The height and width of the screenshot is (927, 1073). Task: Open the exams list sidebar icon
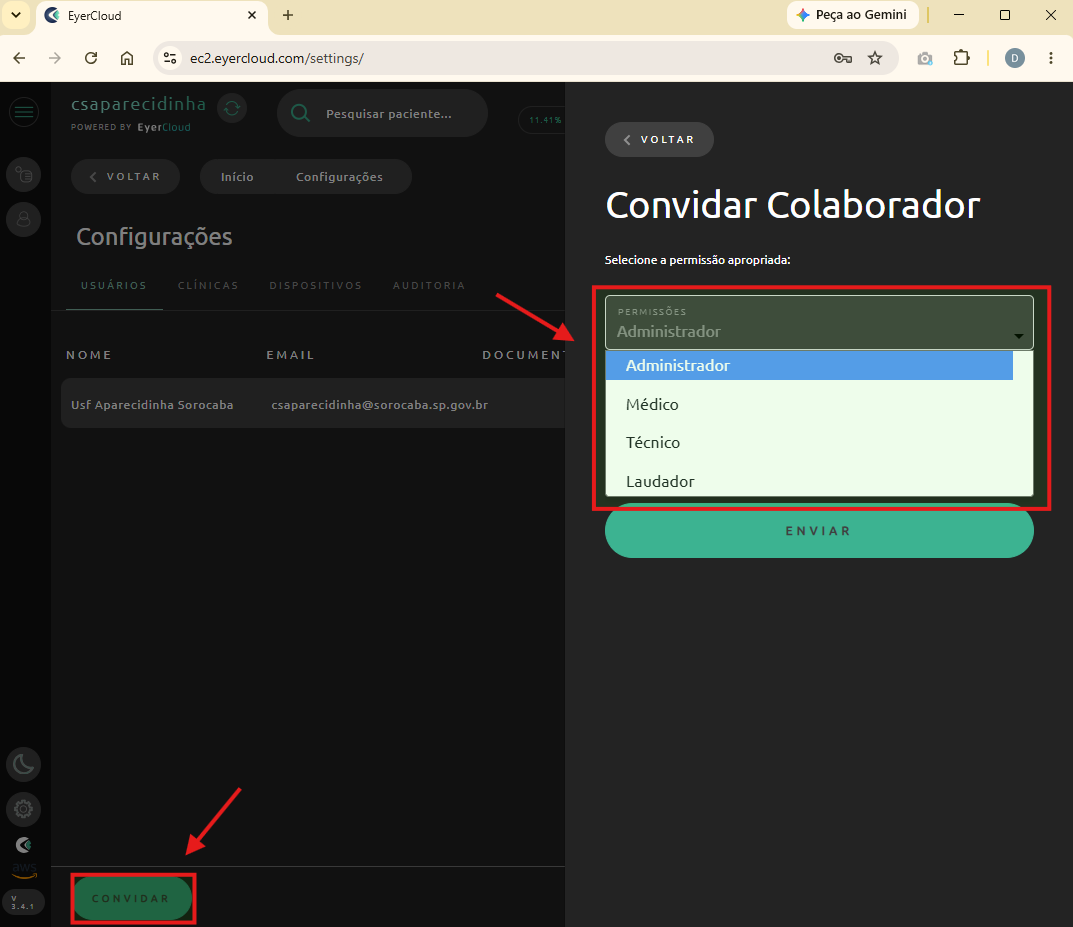[x=24, y=175]
